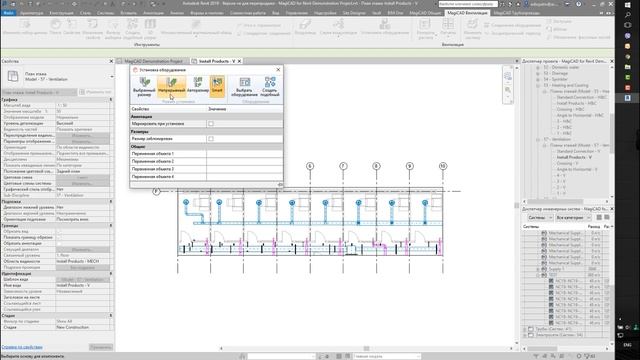Open the Справка по свойствам link

22,347
